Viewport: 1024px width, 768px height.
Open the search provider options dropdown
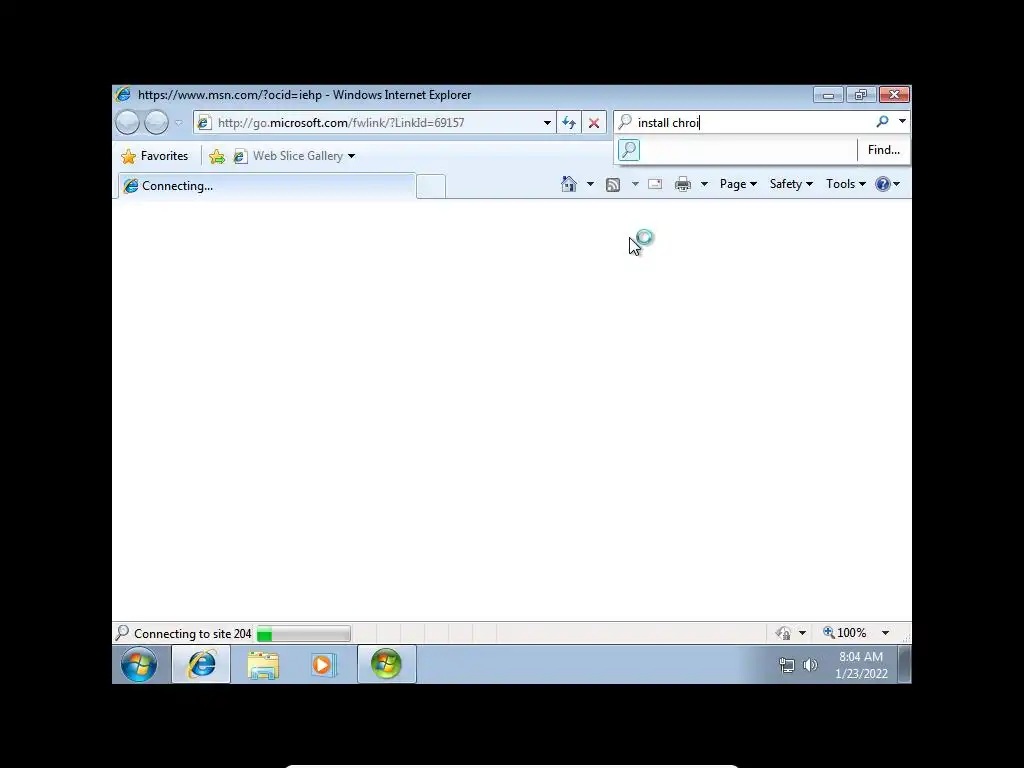[x=902, y=121]
